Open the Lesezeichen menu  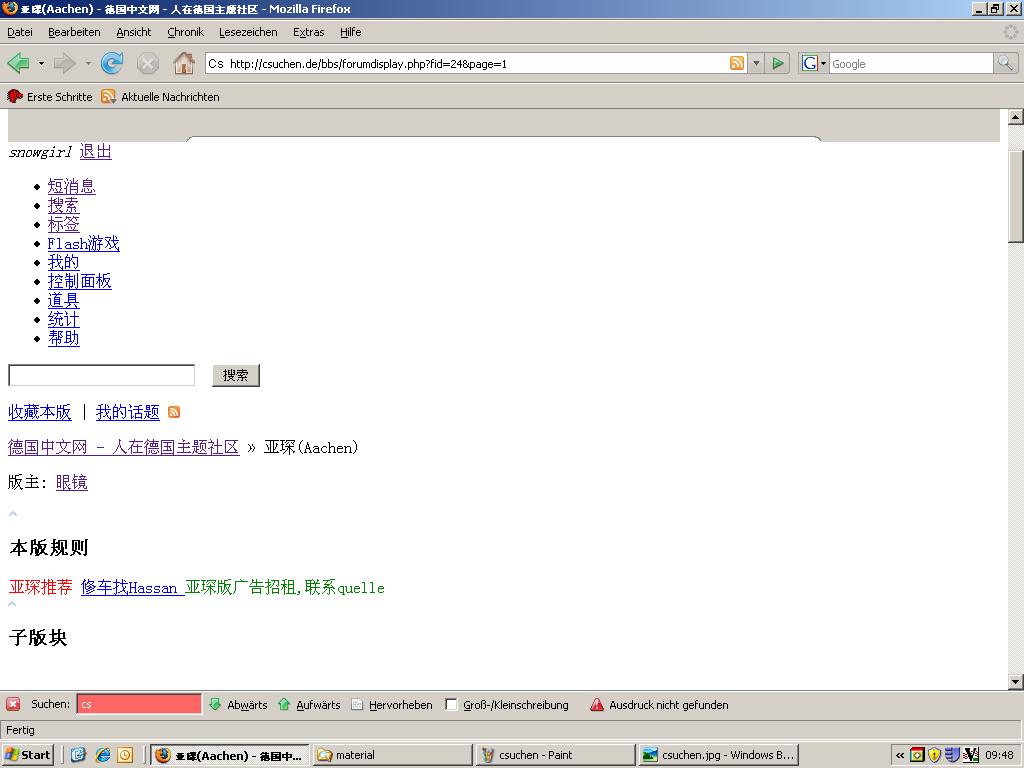[248, 32]
